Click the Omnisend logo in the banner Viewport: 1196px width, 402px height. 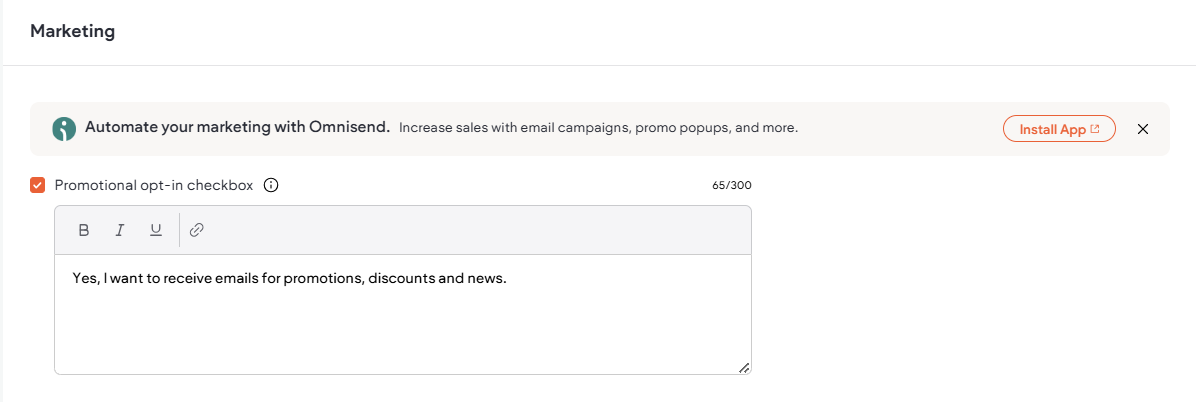(65, 129)
